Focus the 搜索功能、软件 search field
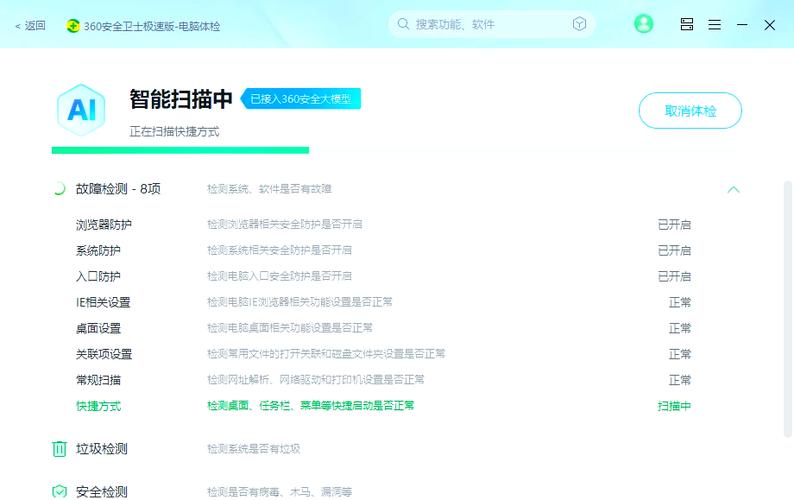This screenshot has width=794, height=500. [491, 24]
